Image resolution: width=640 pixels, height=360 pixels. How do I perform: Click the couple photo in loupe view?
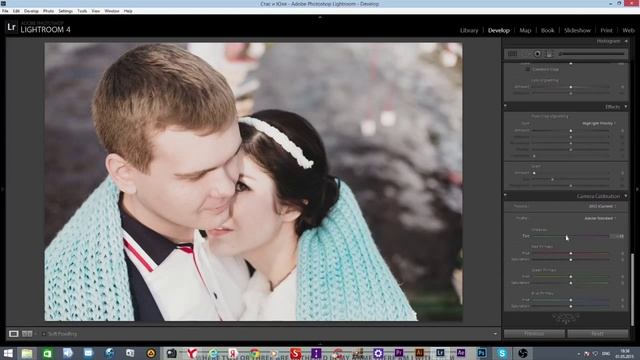click(x=253, y=182)
